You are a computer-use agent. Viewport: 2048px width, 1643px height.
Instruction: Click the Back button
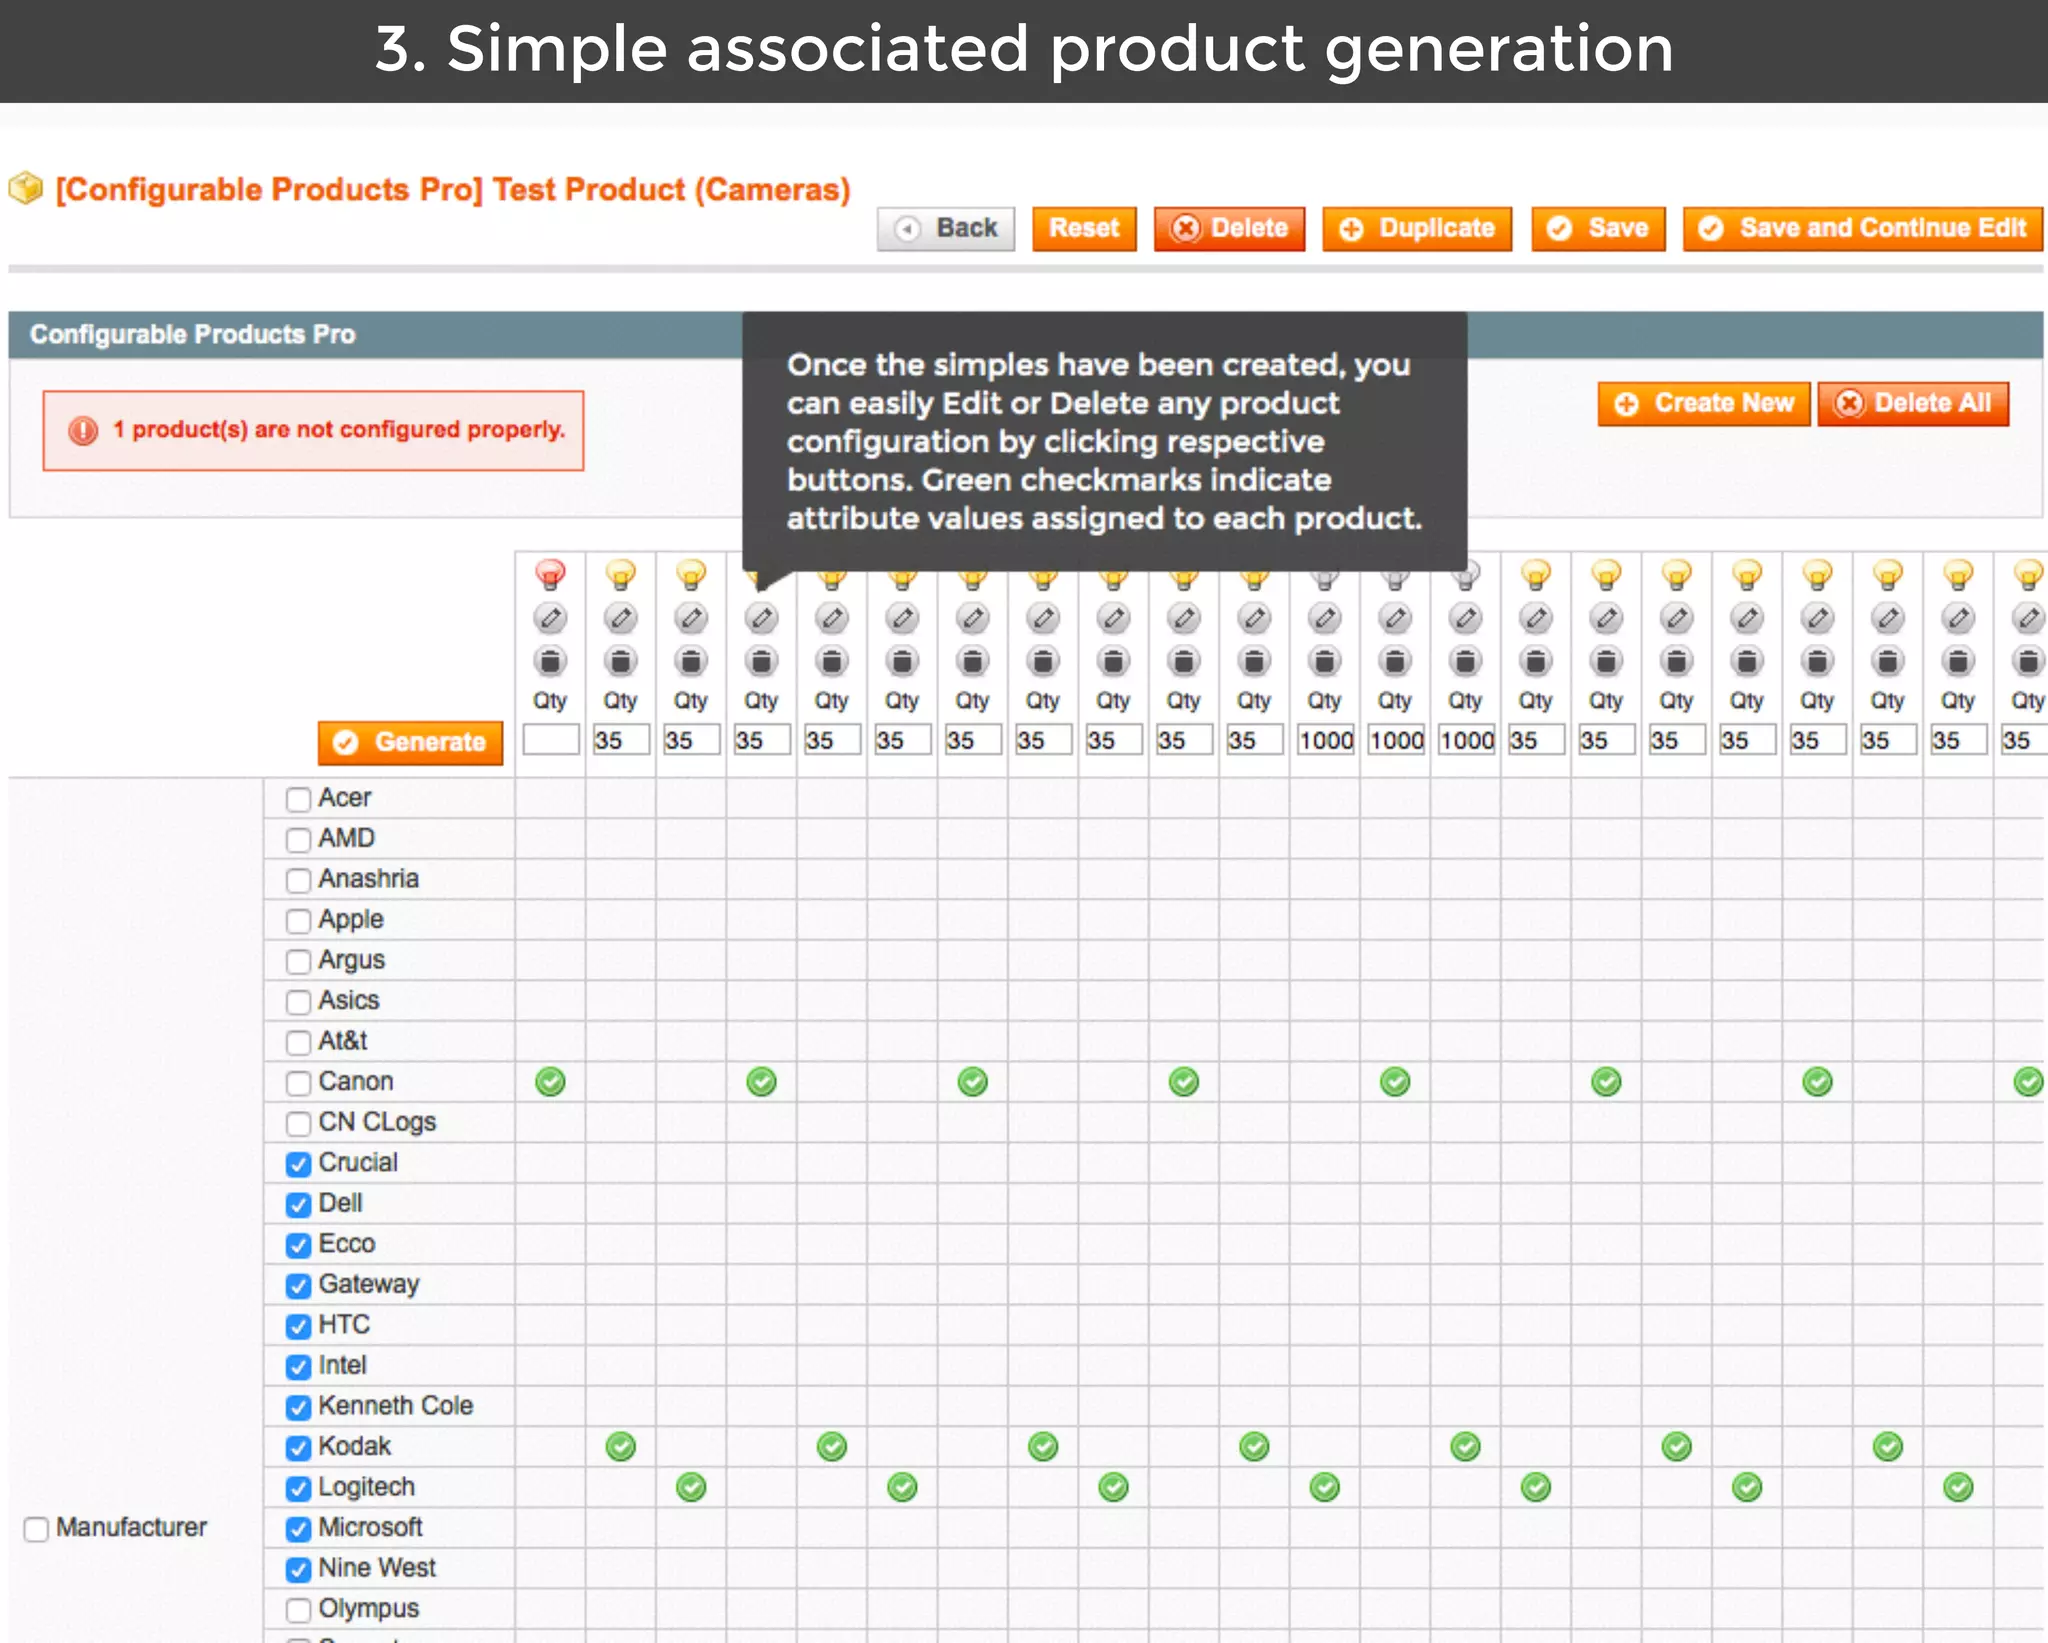point(946,229)
